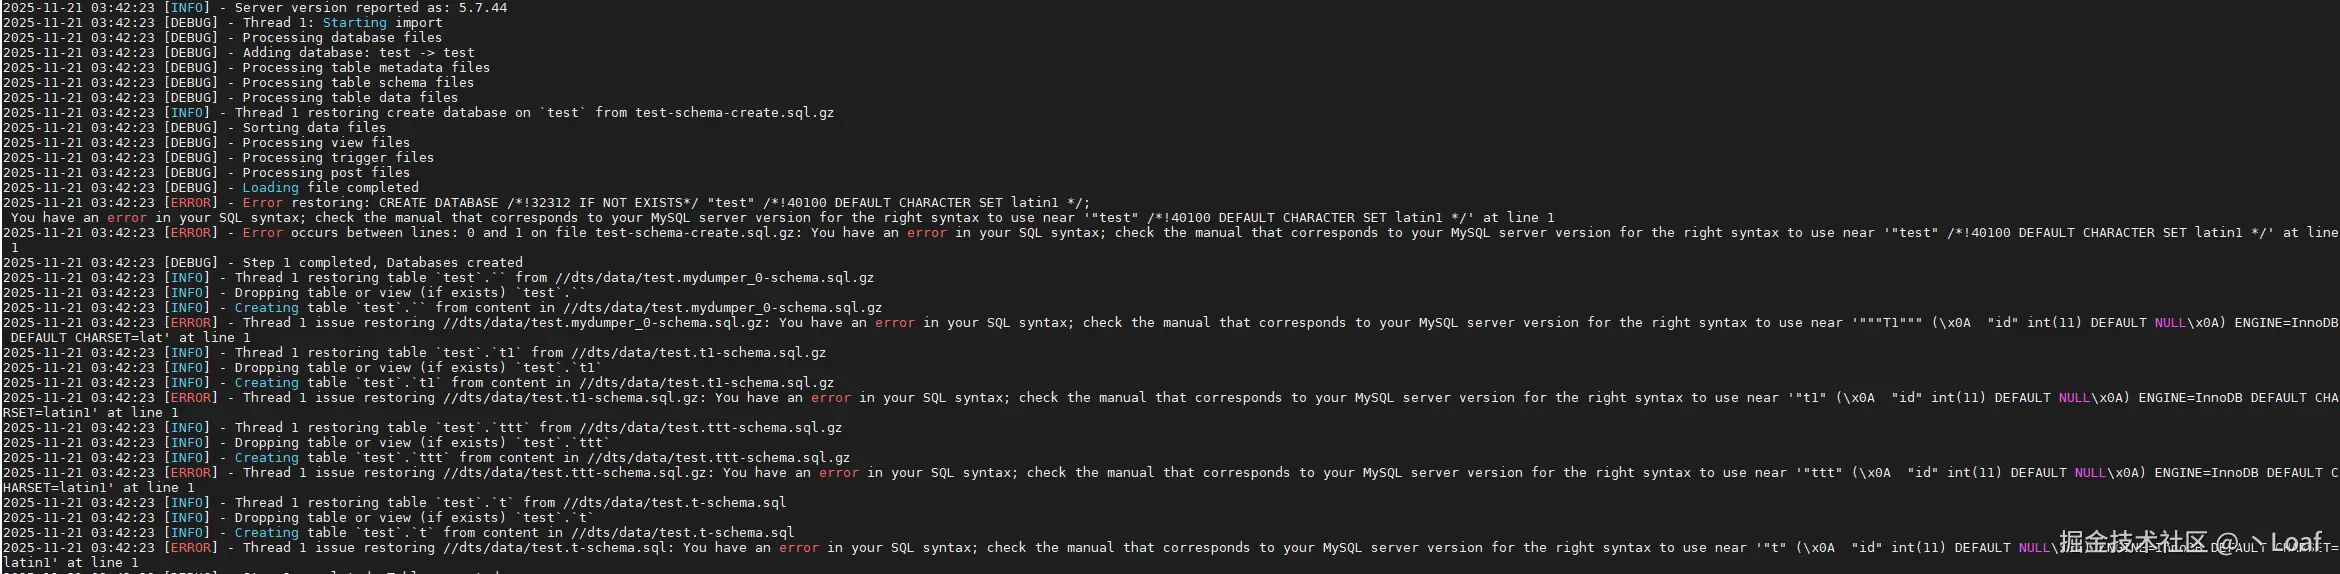Click the 'Processing table metadata files' log entry
This screenshot has width=2340, height=574.
(365, 68)
